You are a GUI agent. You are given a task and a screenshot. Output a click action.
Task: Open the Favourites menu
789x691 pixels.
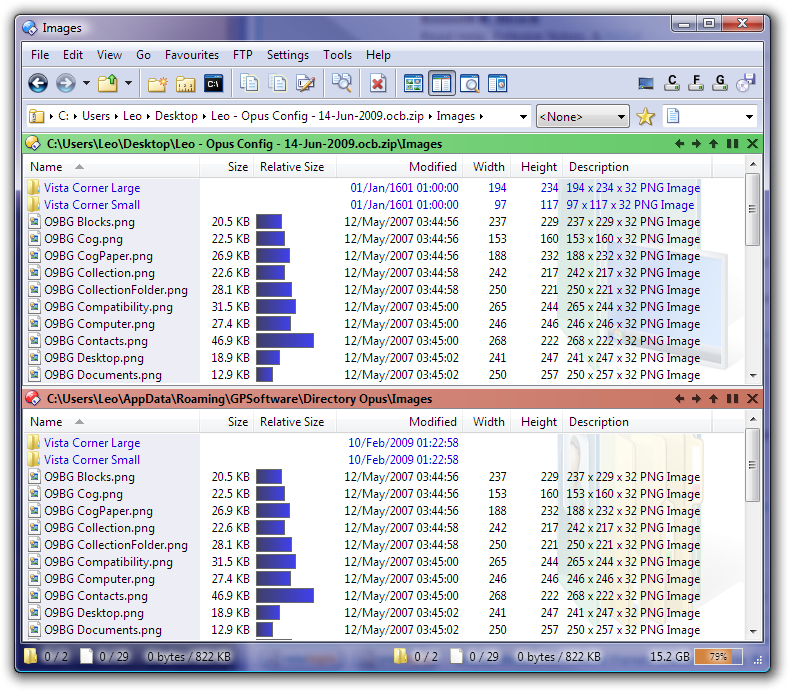tap(191, 55)
